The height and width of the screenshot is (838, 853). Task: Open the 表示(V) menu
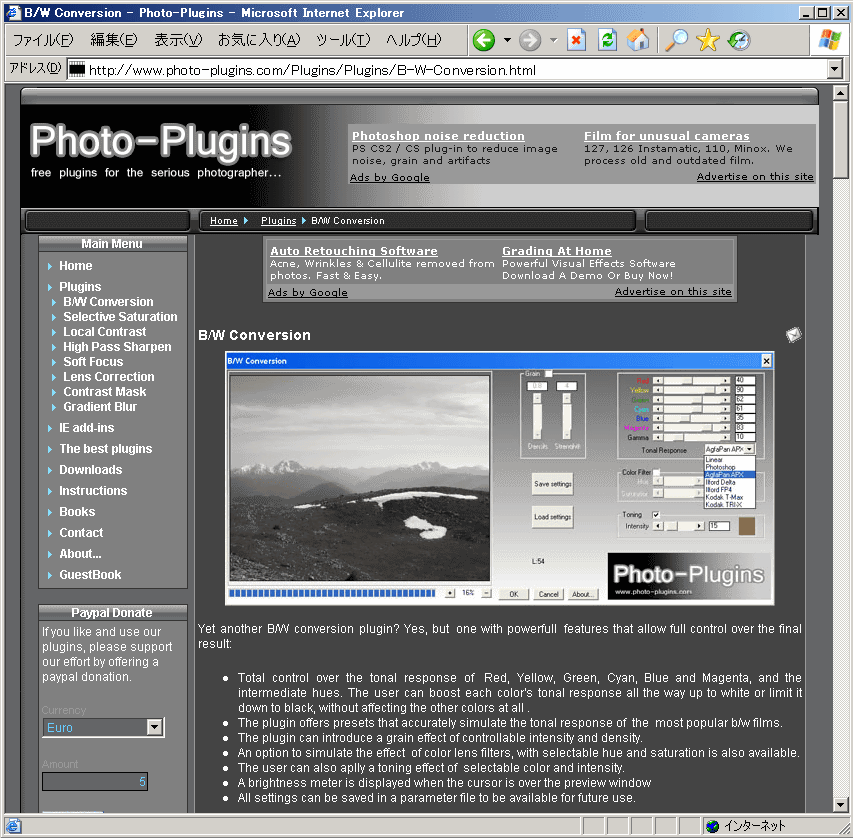178,40
